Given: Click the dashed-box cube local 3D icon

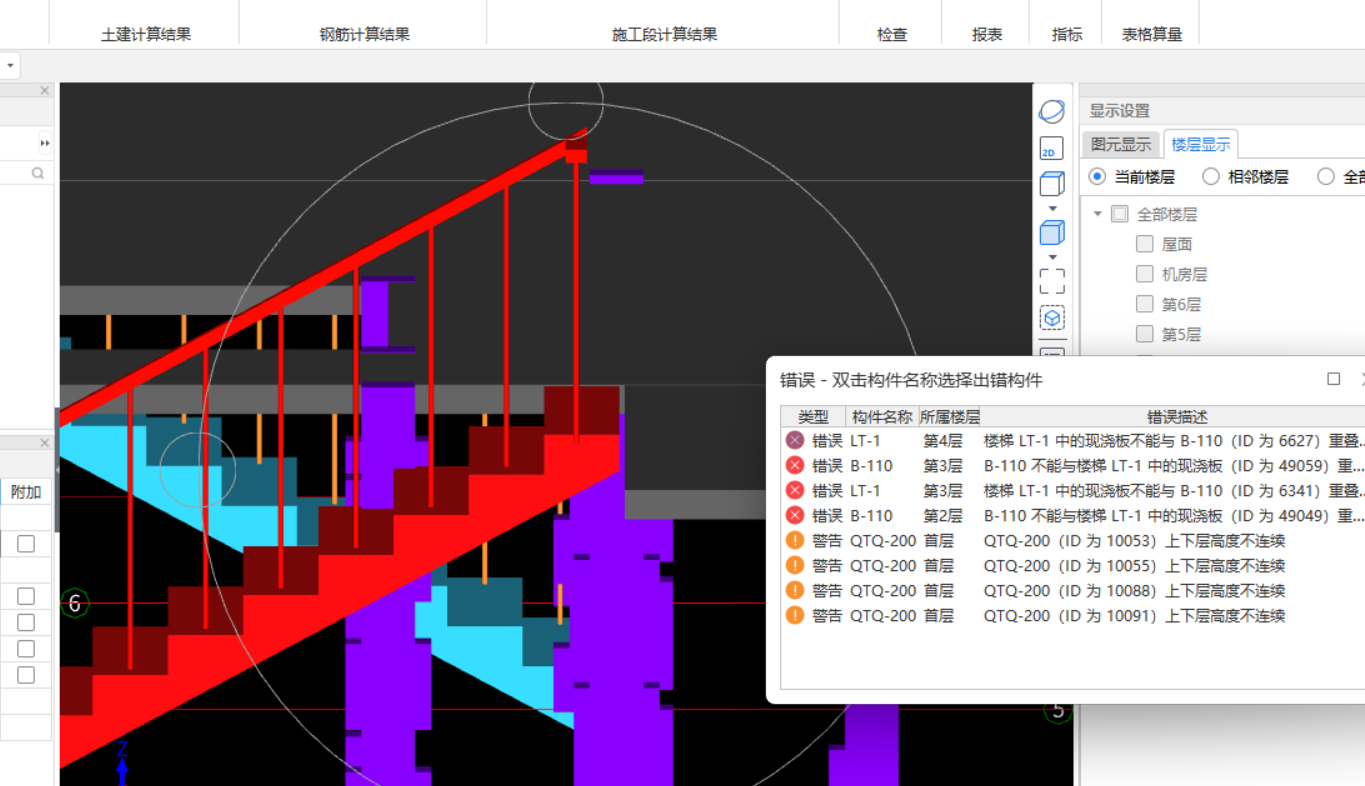Looking at the screenshot, I should [1051, 318].
